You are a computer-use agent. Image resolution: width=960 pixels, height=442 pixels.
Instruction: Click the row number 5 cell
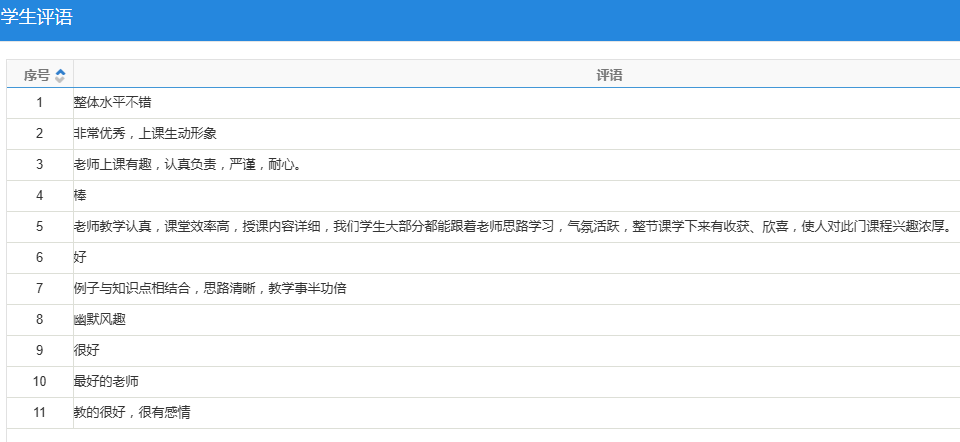39,226
